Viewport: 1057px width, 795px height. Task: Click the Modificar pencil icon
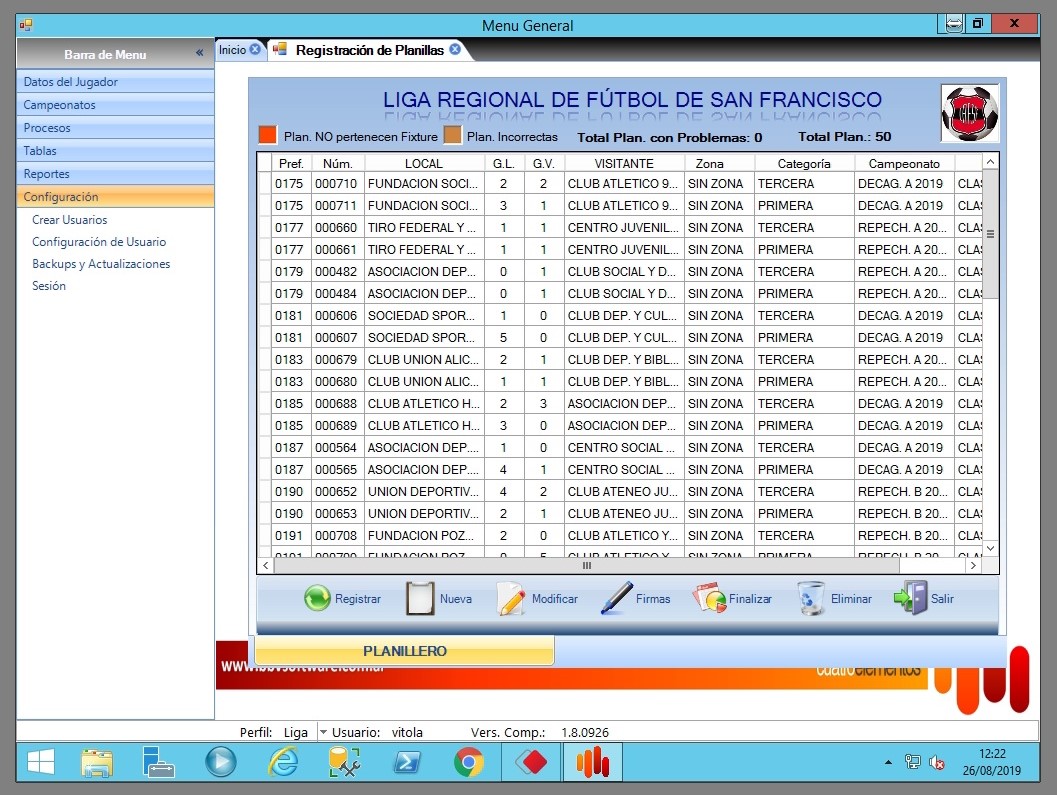point(511,598)
